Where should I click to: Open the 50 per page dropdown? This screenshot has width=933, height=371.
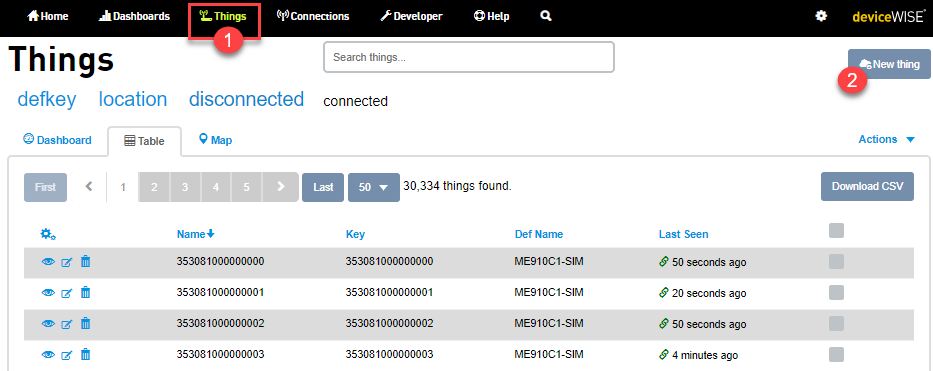click(374, 187)
